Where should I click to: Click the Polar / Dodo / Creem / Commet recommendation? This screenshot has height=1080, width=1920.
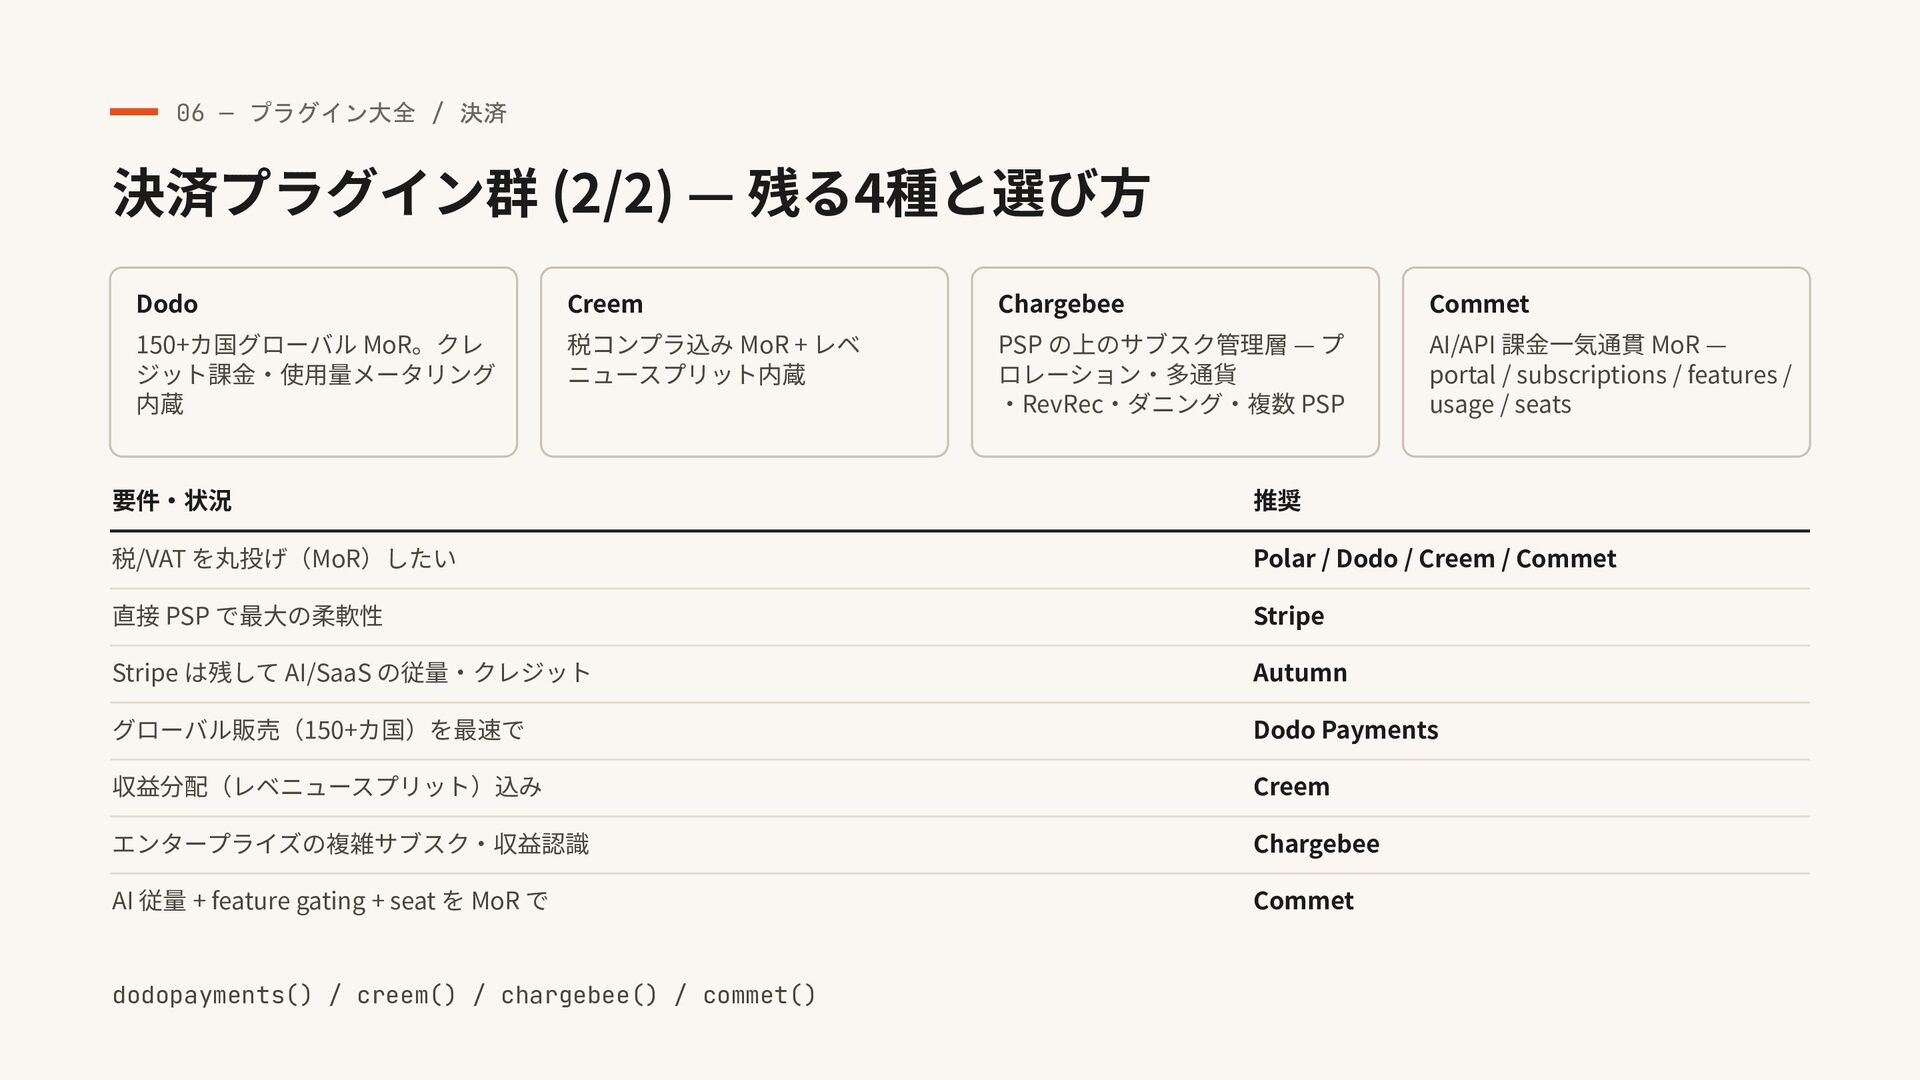pyautogui.click(x=1434, y=558)
